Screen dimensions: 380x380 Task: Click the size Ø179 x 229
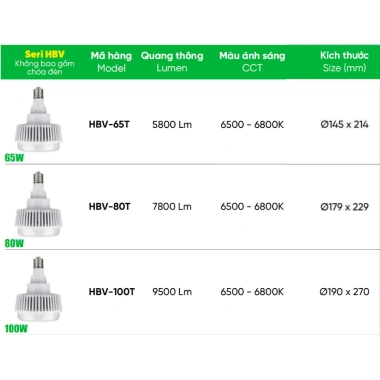(x=345, y=207)
